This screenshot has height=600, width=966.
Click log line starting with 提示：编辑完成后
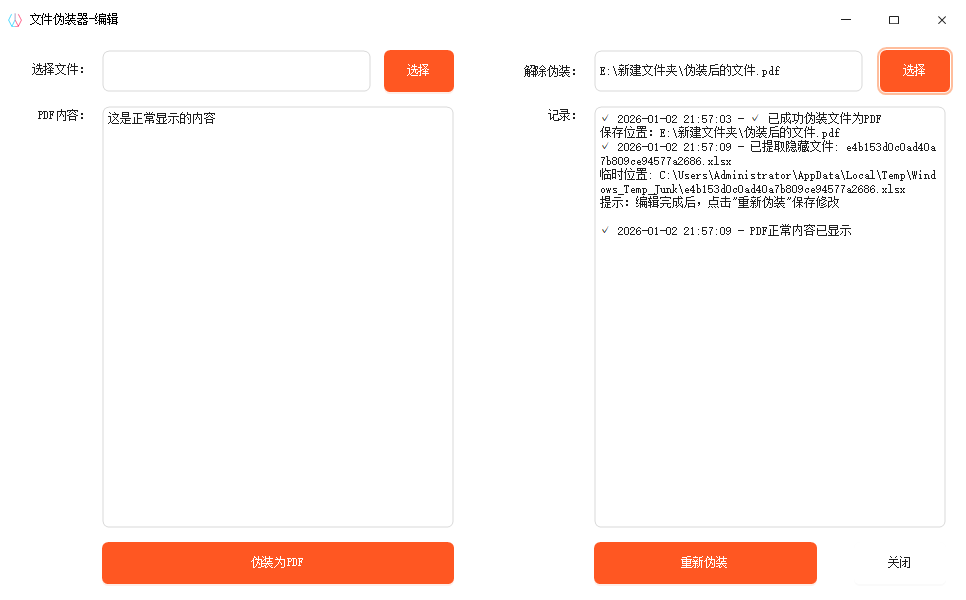tap(720, 202)
